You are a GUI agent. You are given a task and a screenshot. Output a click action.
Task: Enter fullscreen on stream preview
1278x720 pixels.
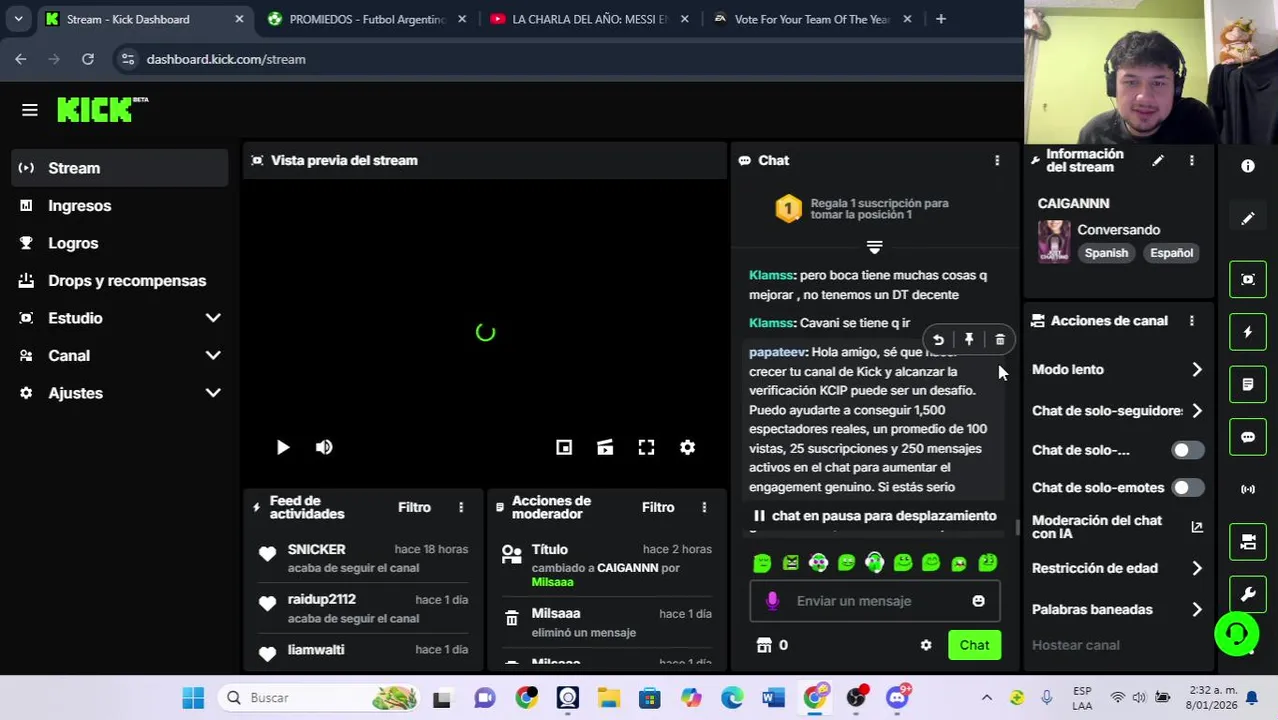(x=646, y=448)
